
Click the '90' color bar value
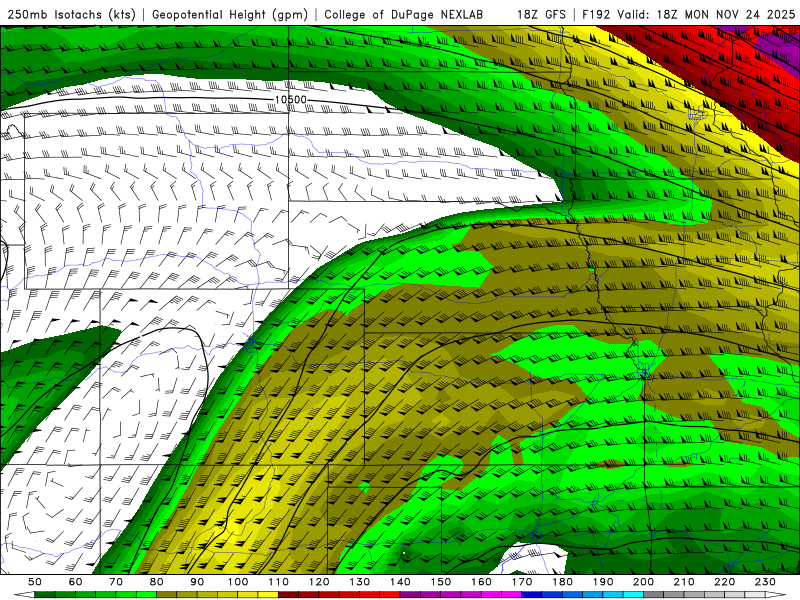[197, 582]
